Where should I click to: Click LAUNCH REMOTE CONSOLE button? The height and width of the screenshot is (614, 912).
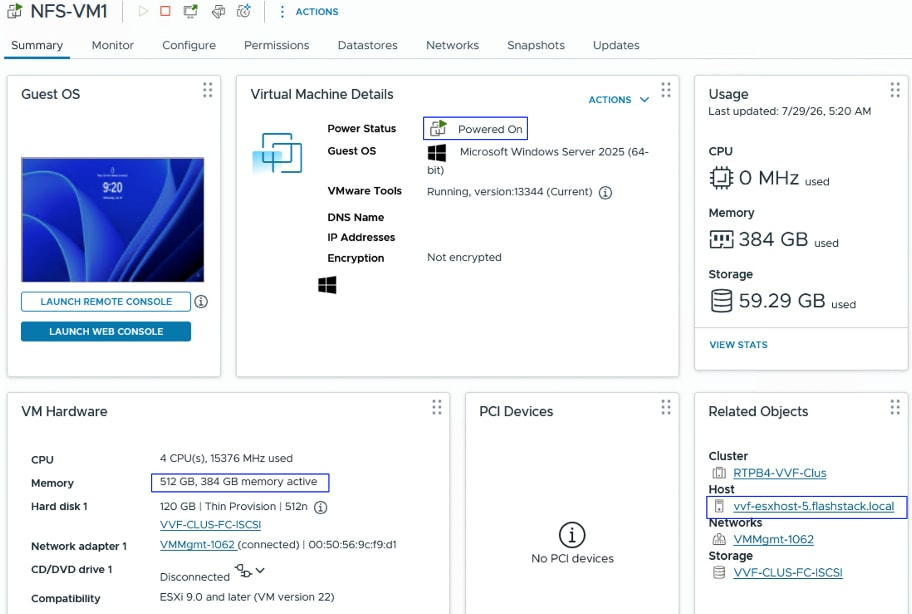pyautogui.click(x=106, y=302)
